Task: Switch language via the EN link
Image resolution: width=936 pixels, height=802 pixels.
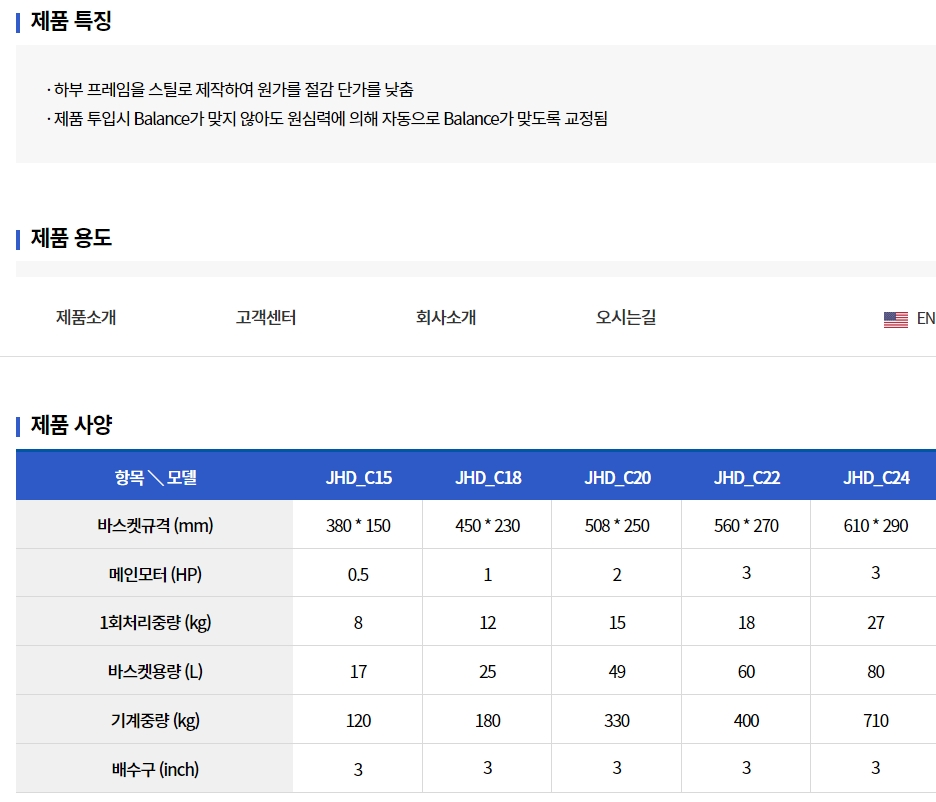Action: [926, 319]
